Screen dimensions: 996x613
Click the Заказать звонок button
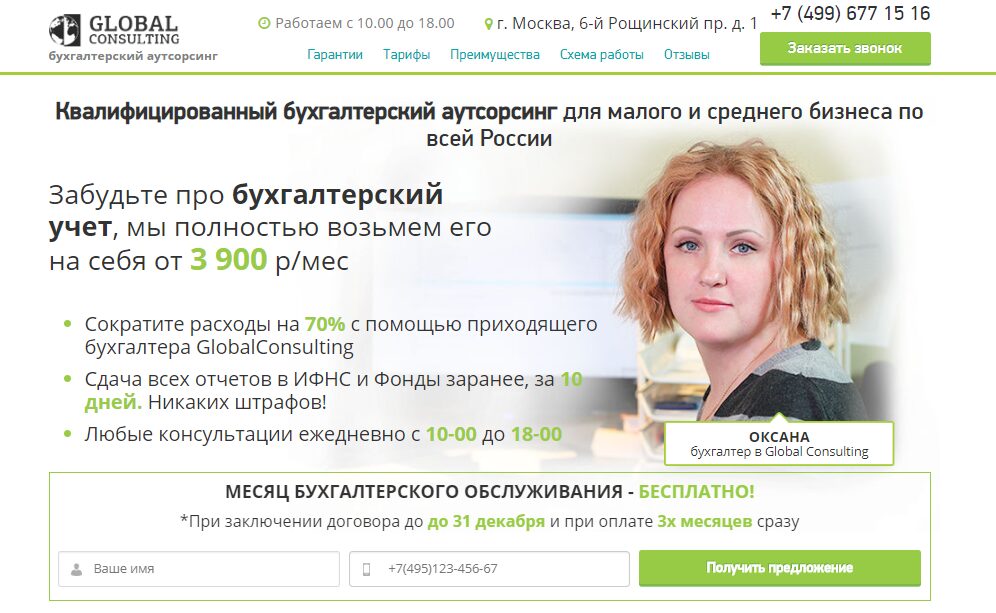[x=845, y=48]
